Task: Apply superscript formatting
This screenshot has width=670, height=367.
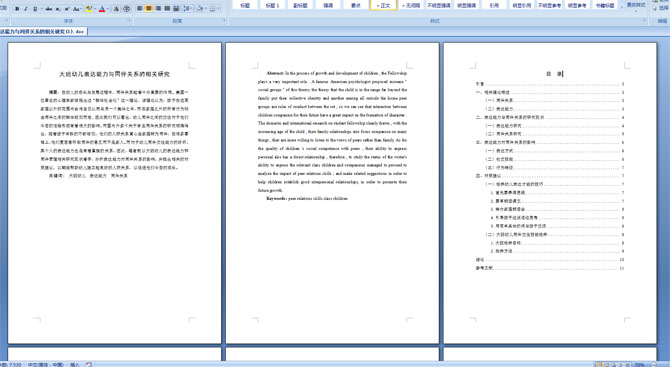Action: click(x=67, y=9)
